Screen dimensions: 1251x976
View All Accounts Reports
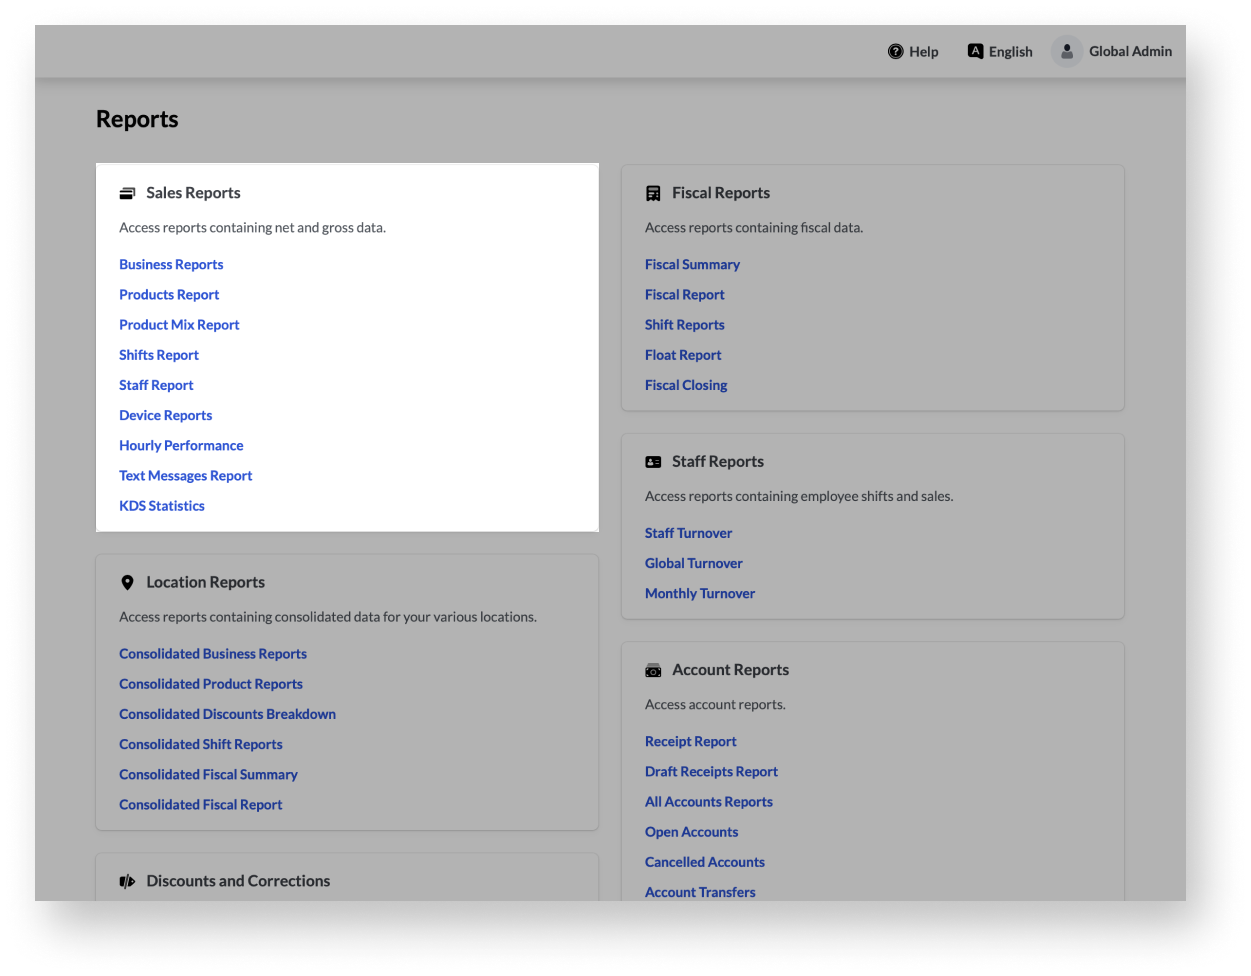[x=709, y=802]
